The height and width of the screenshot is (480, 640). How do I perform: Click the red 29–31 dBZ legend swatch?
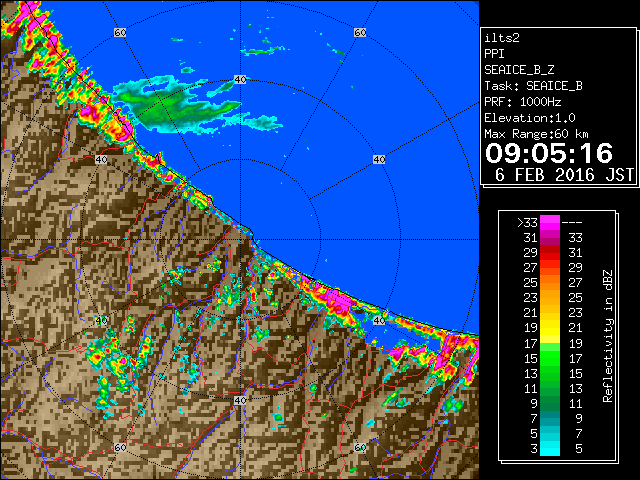click(549, 253)
